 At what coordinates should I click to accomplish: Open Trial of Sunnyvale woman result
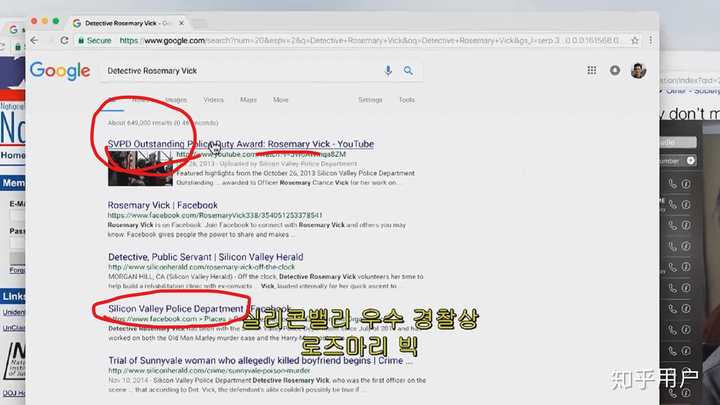click(x=260, y=360)
